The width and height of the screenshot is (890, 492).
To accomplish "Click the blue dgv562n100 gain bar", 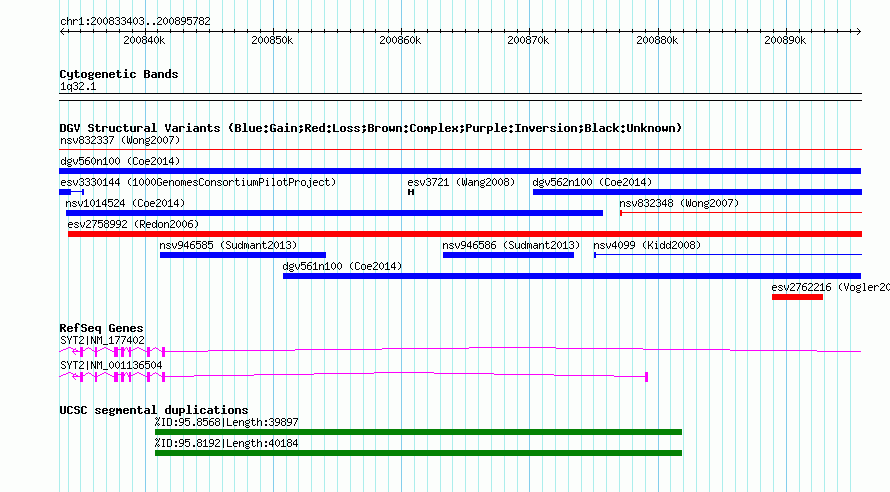I will click(x=697, y=192).
